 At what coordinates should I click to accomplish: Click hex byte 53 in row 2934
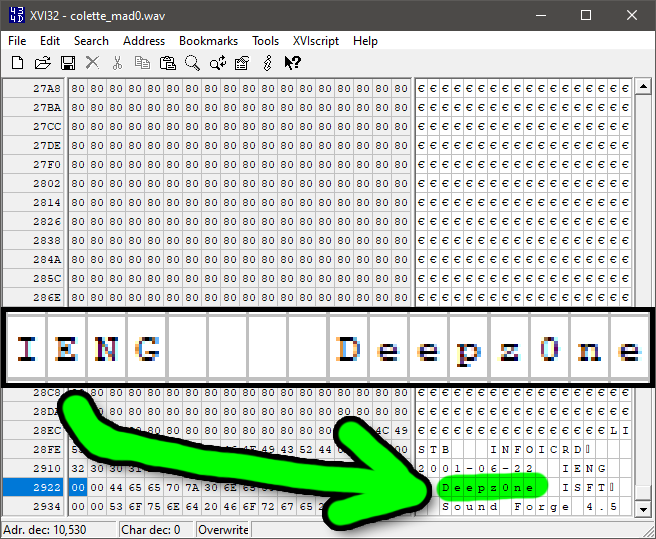tap(116, 506)
